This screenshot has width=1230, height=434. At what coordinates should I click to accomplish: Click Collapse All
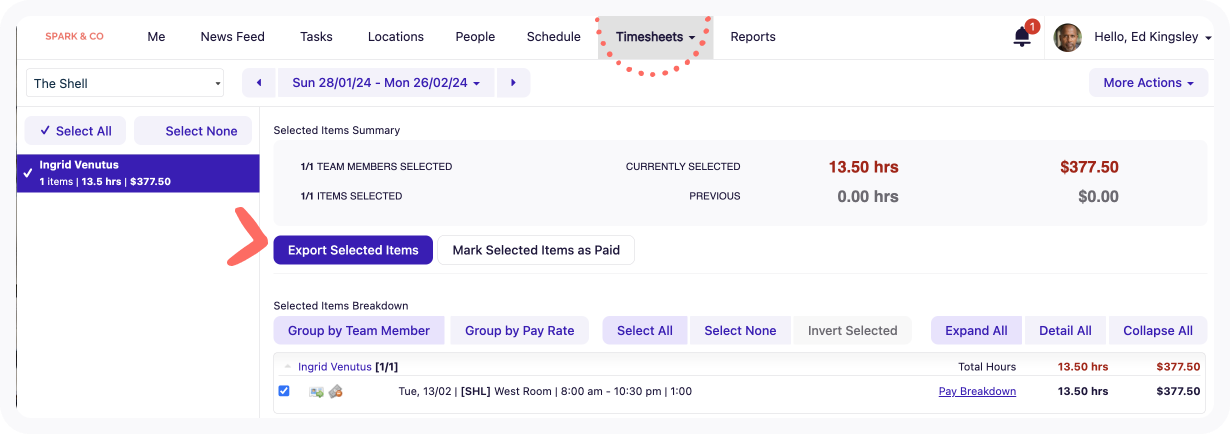(x=1158, y=330)
